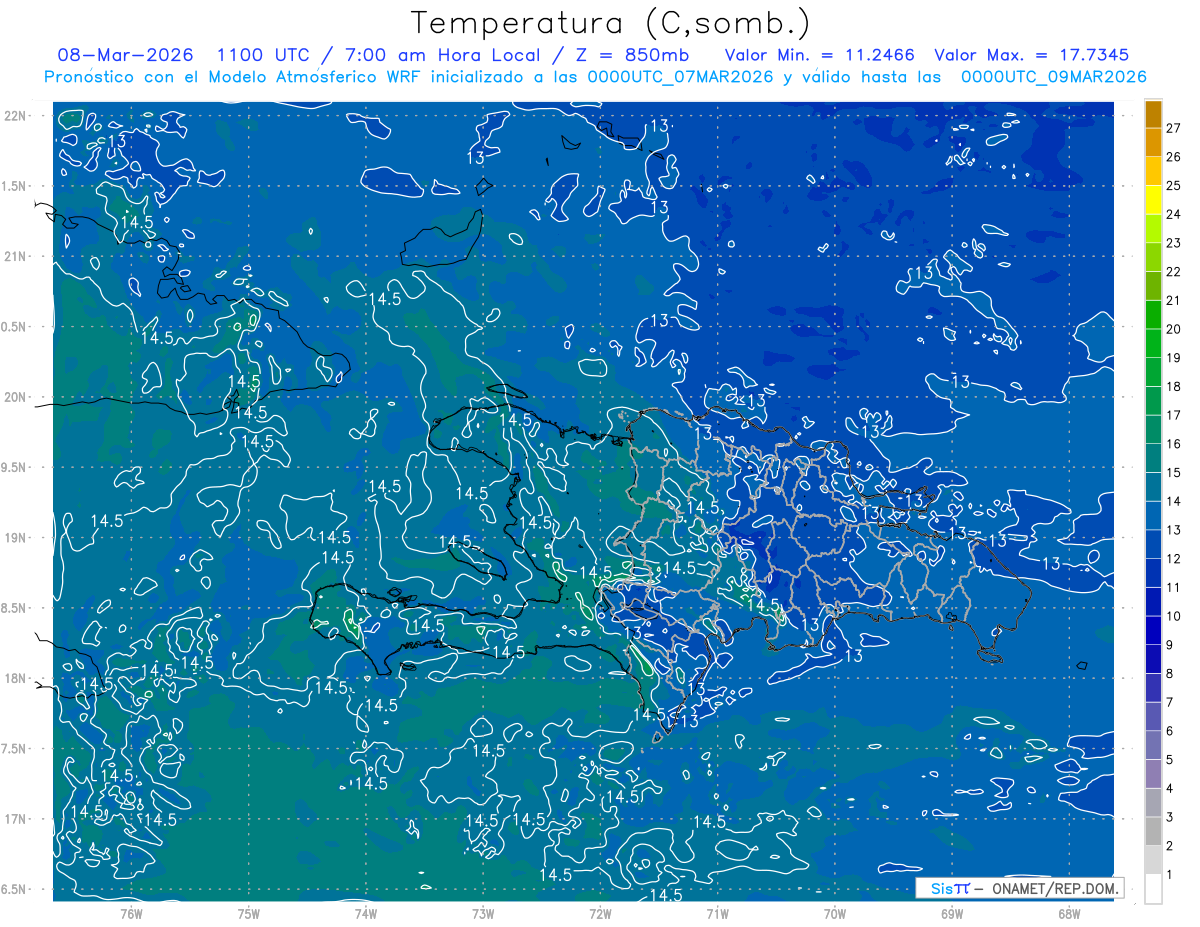The height and width of the screenshot is (927, 1200).
Task: Click the '68W' longitude axis label
Action: pos(1068,914)
